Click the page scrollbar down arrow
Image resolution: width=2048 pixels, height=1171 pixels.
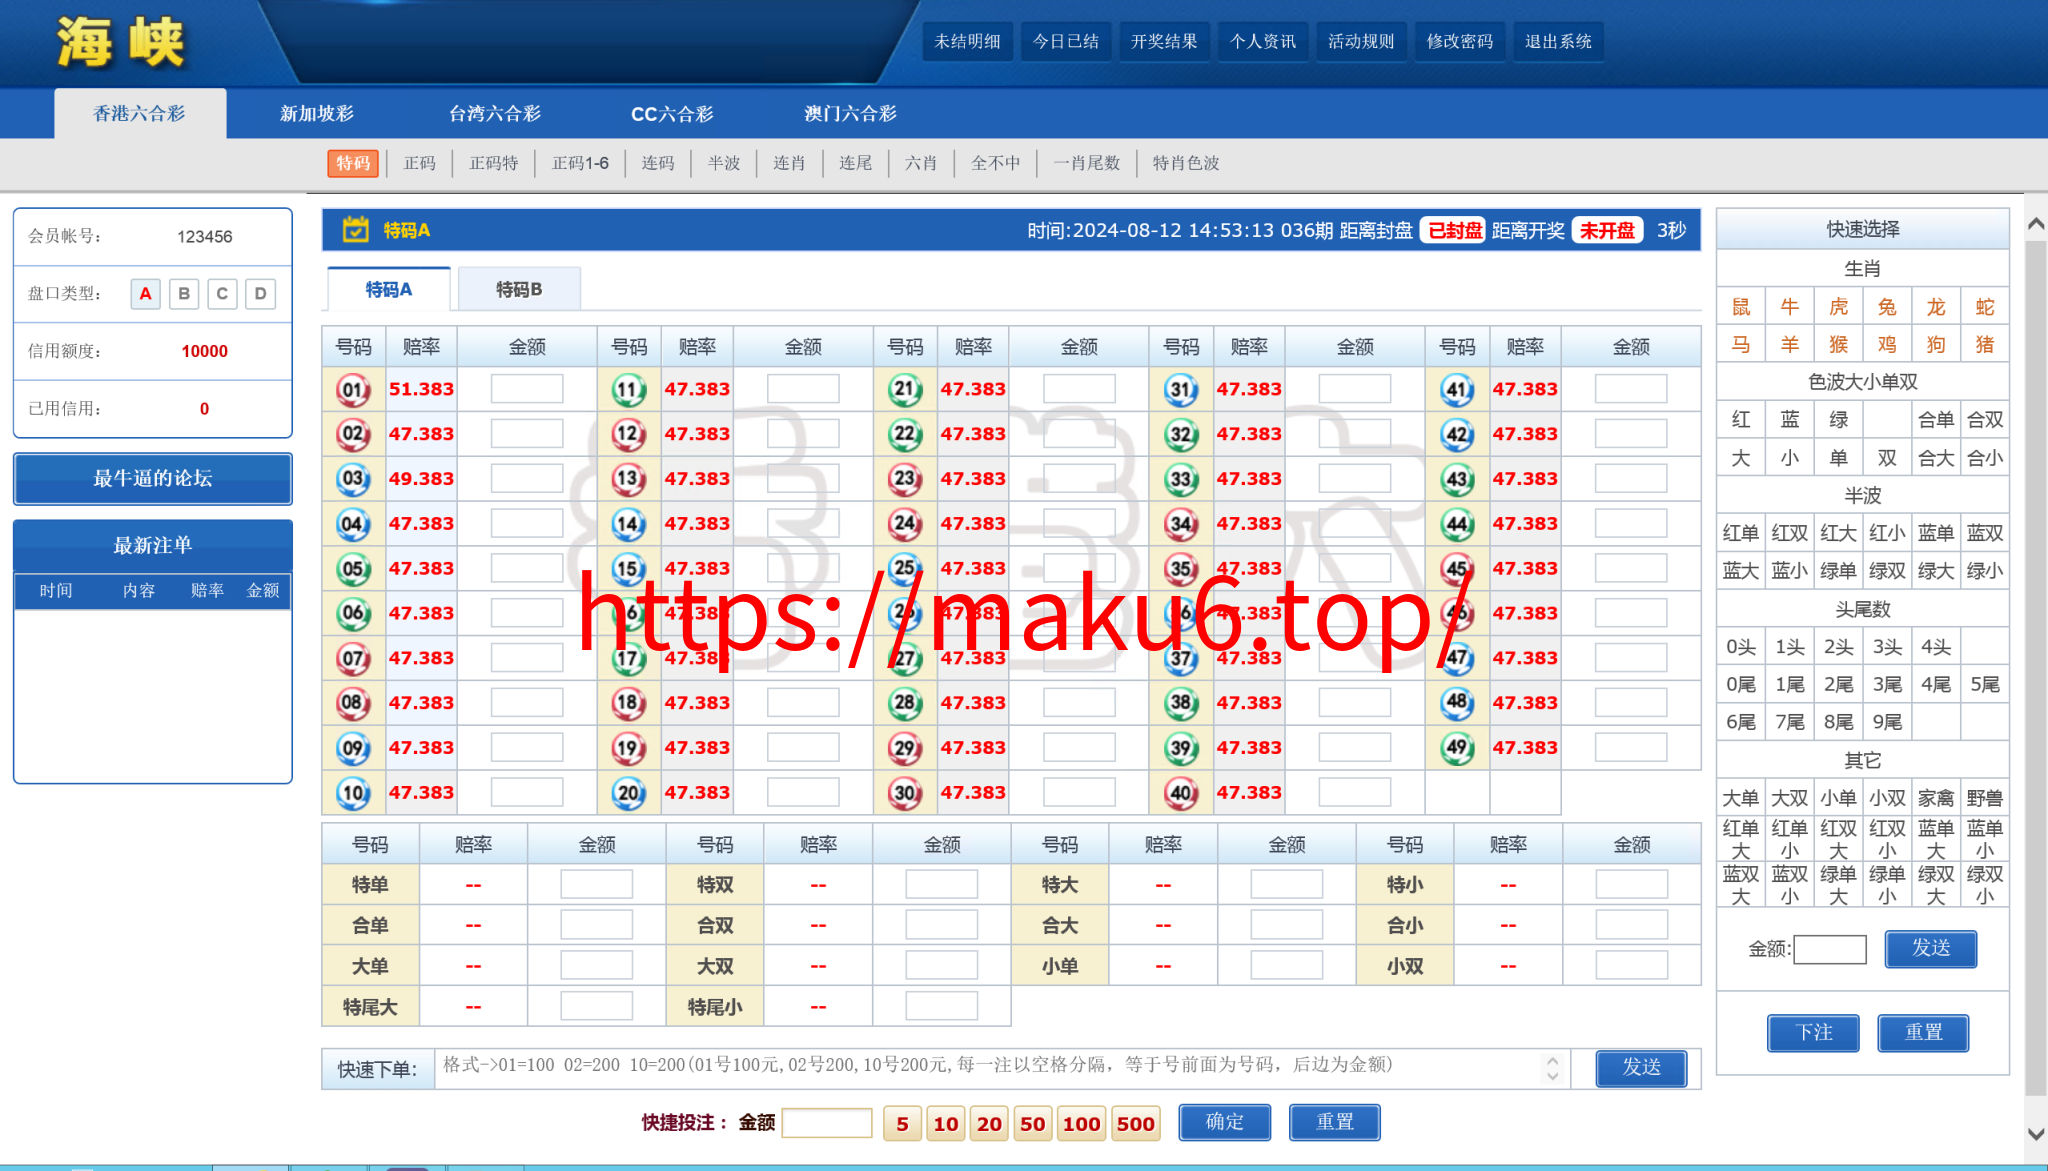(2036, 1134)
